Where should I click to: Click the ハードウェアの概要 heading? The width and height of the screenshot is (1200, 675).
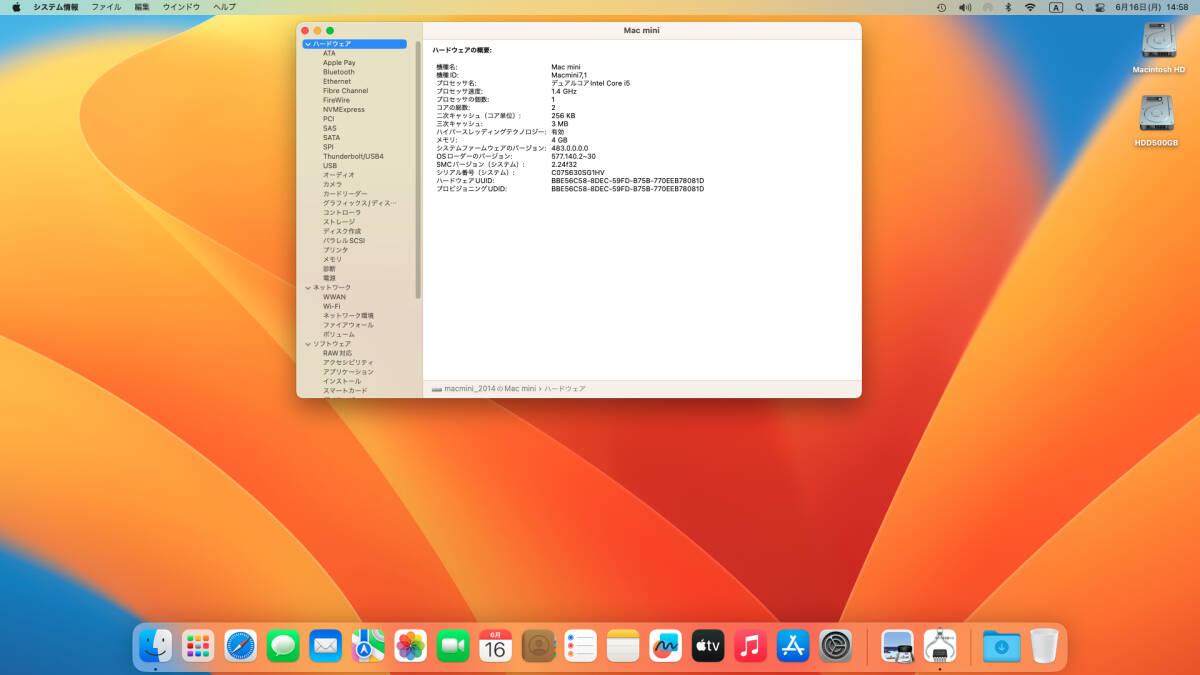(x=462, y=50)
